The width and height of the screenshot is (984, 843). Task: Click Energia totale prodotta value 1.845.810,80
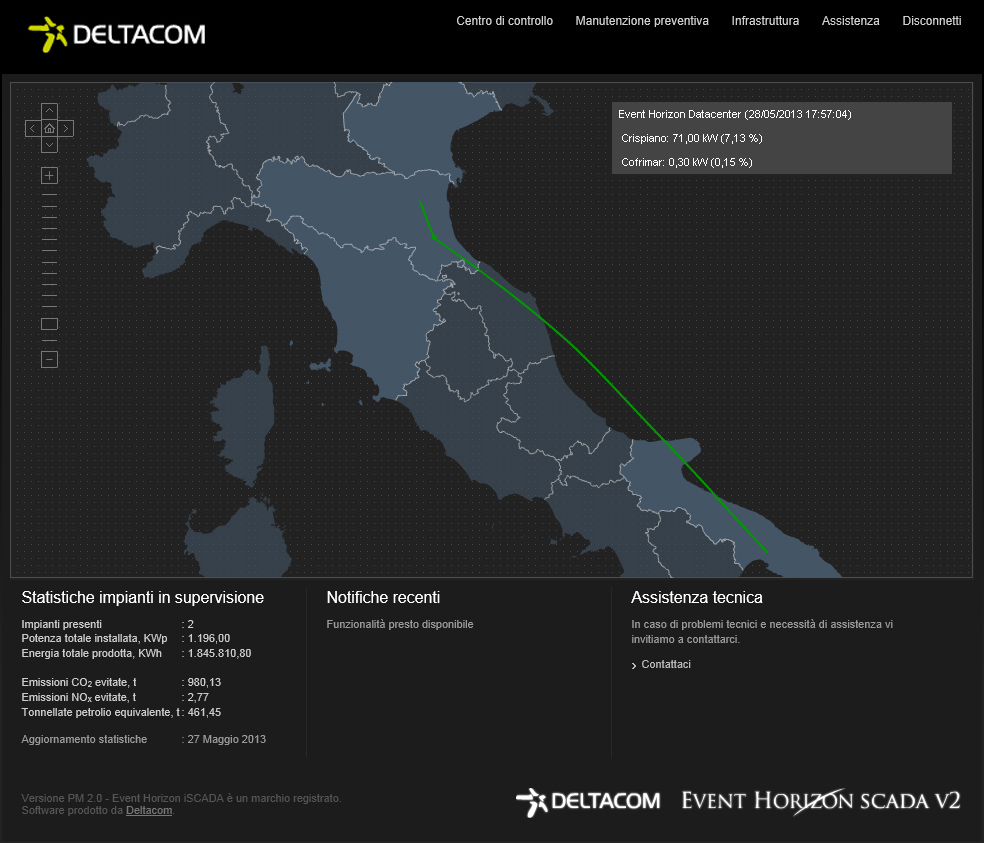coord(219,653)
